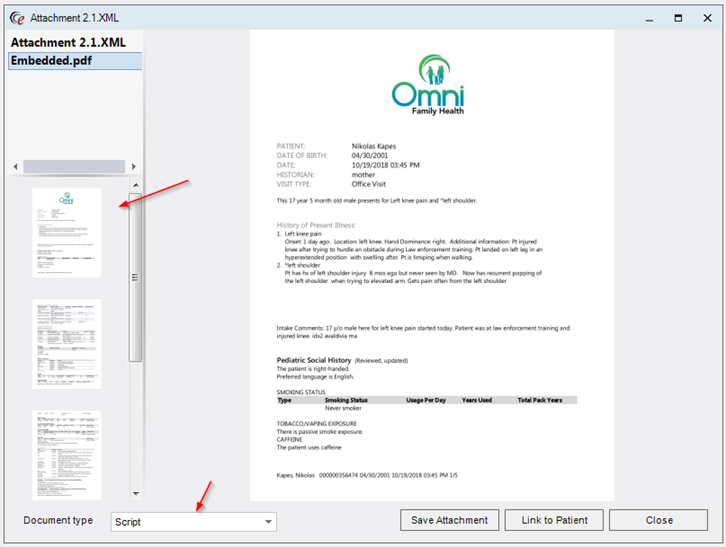726x547 pixels.
Task: Close the window using the title bar X
Action: [x=709, y=17]
